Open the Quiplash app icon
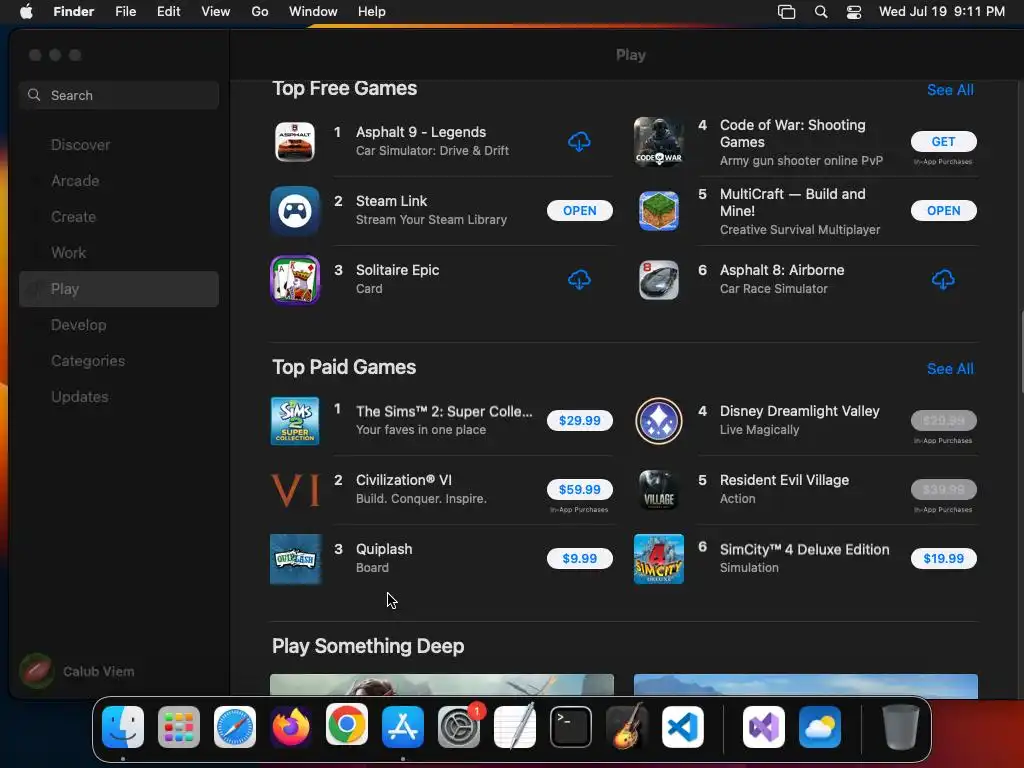 [x=295, y=559]
